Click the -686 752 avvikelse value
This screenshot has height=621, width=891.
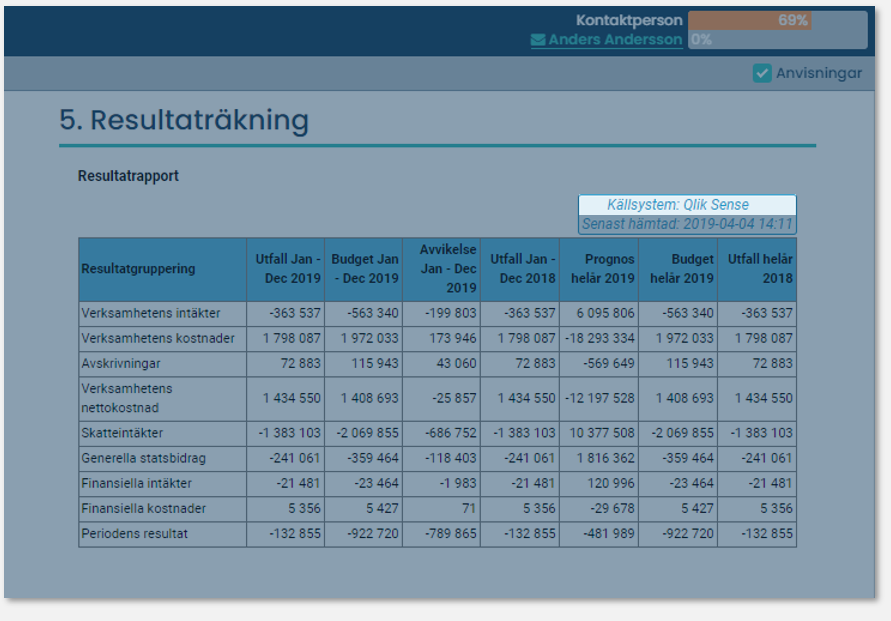coord(451,433)
